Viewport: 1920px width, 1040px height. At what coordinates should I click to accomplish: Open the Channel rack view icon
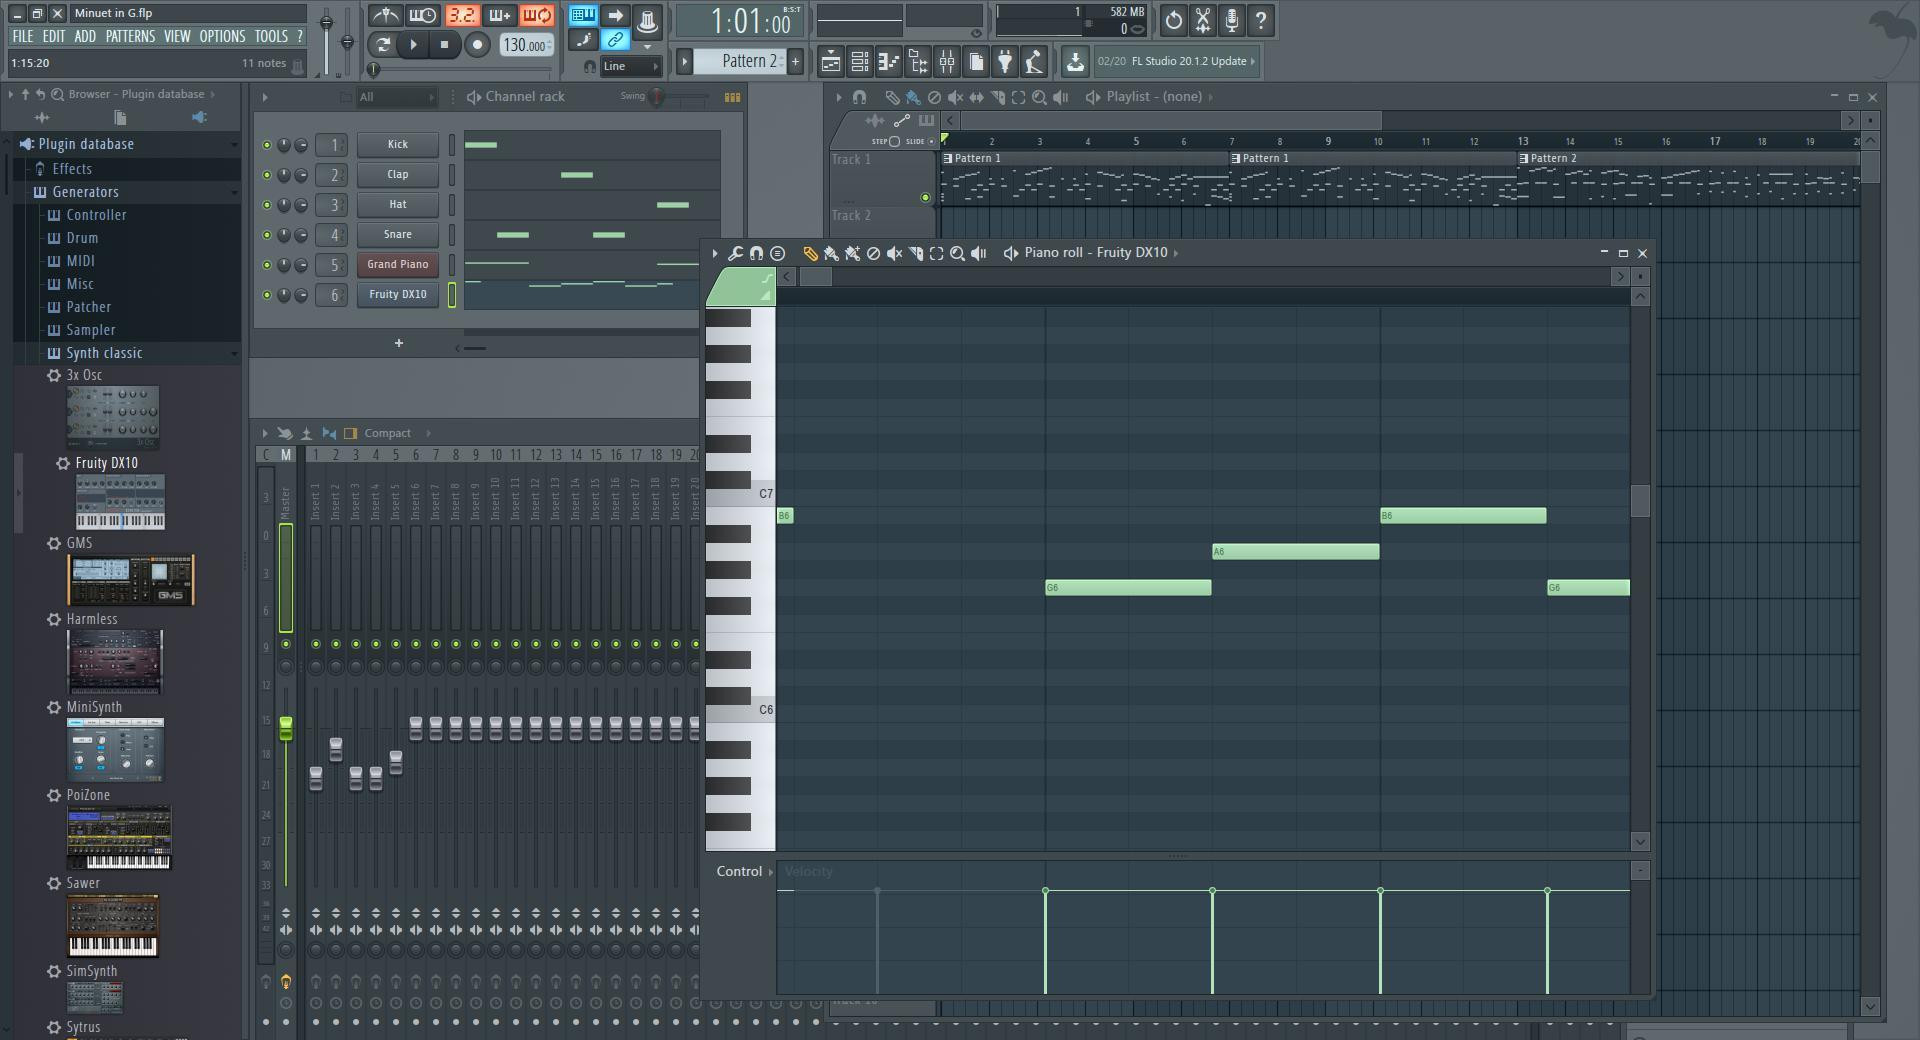(859, 62)
